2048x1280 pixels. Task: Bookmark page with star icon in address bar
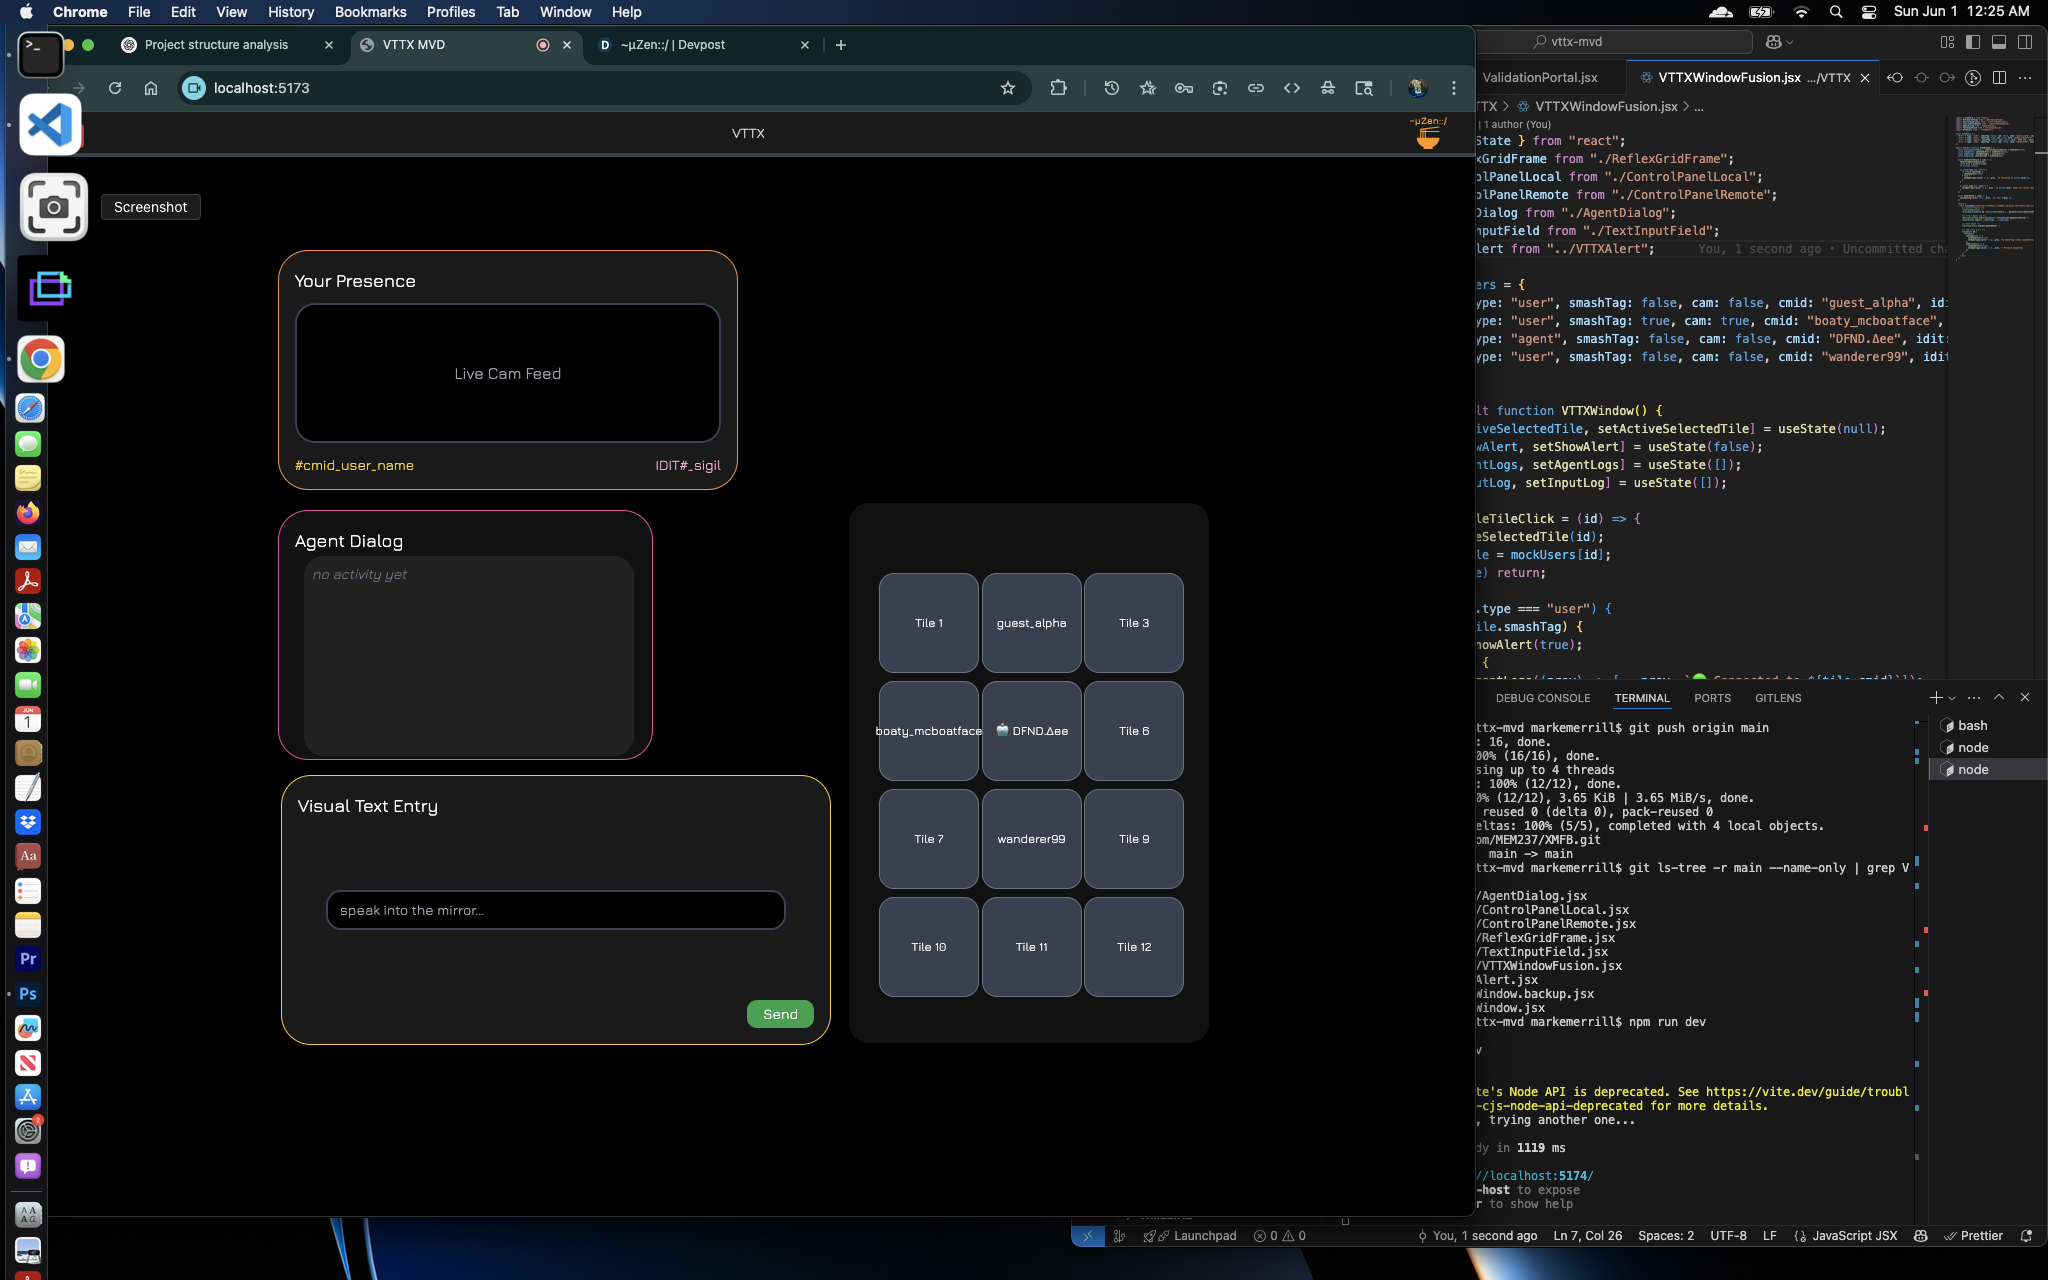pyautogui.click(x=1007, y=88)
